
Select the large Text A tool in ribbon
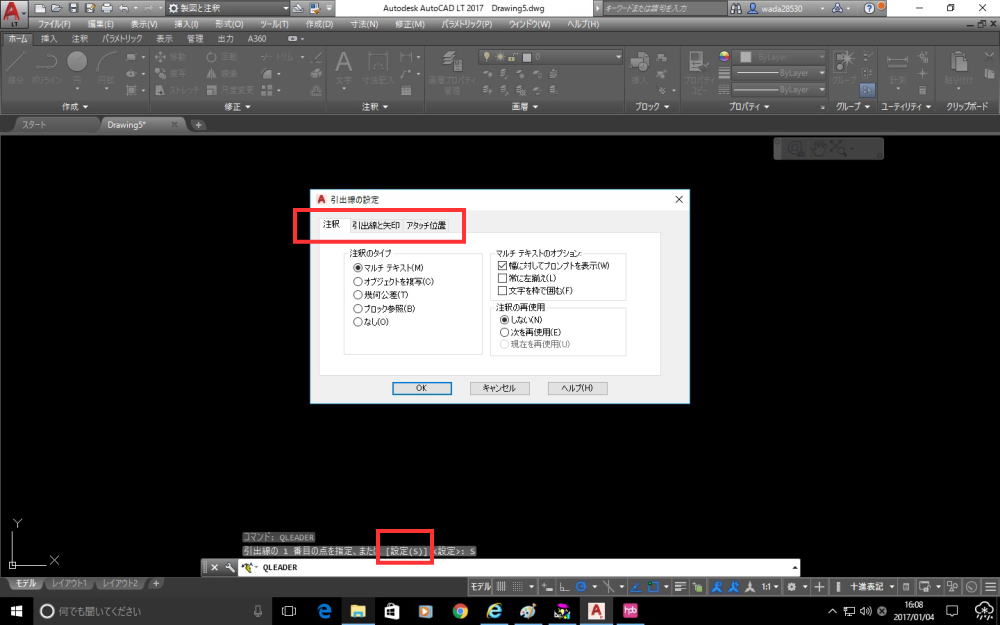tap(344, 62)
